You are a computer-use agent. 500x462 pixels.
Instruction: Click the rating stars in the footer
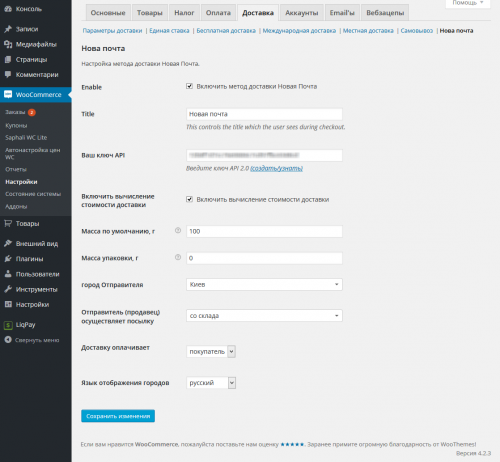coord(292,444)
